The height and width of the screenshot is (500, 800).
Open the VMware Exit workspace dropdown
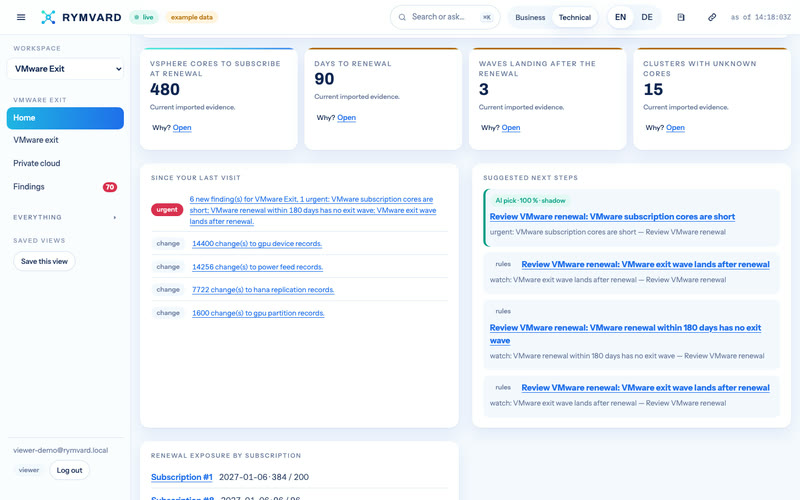(x=65, y=69)
